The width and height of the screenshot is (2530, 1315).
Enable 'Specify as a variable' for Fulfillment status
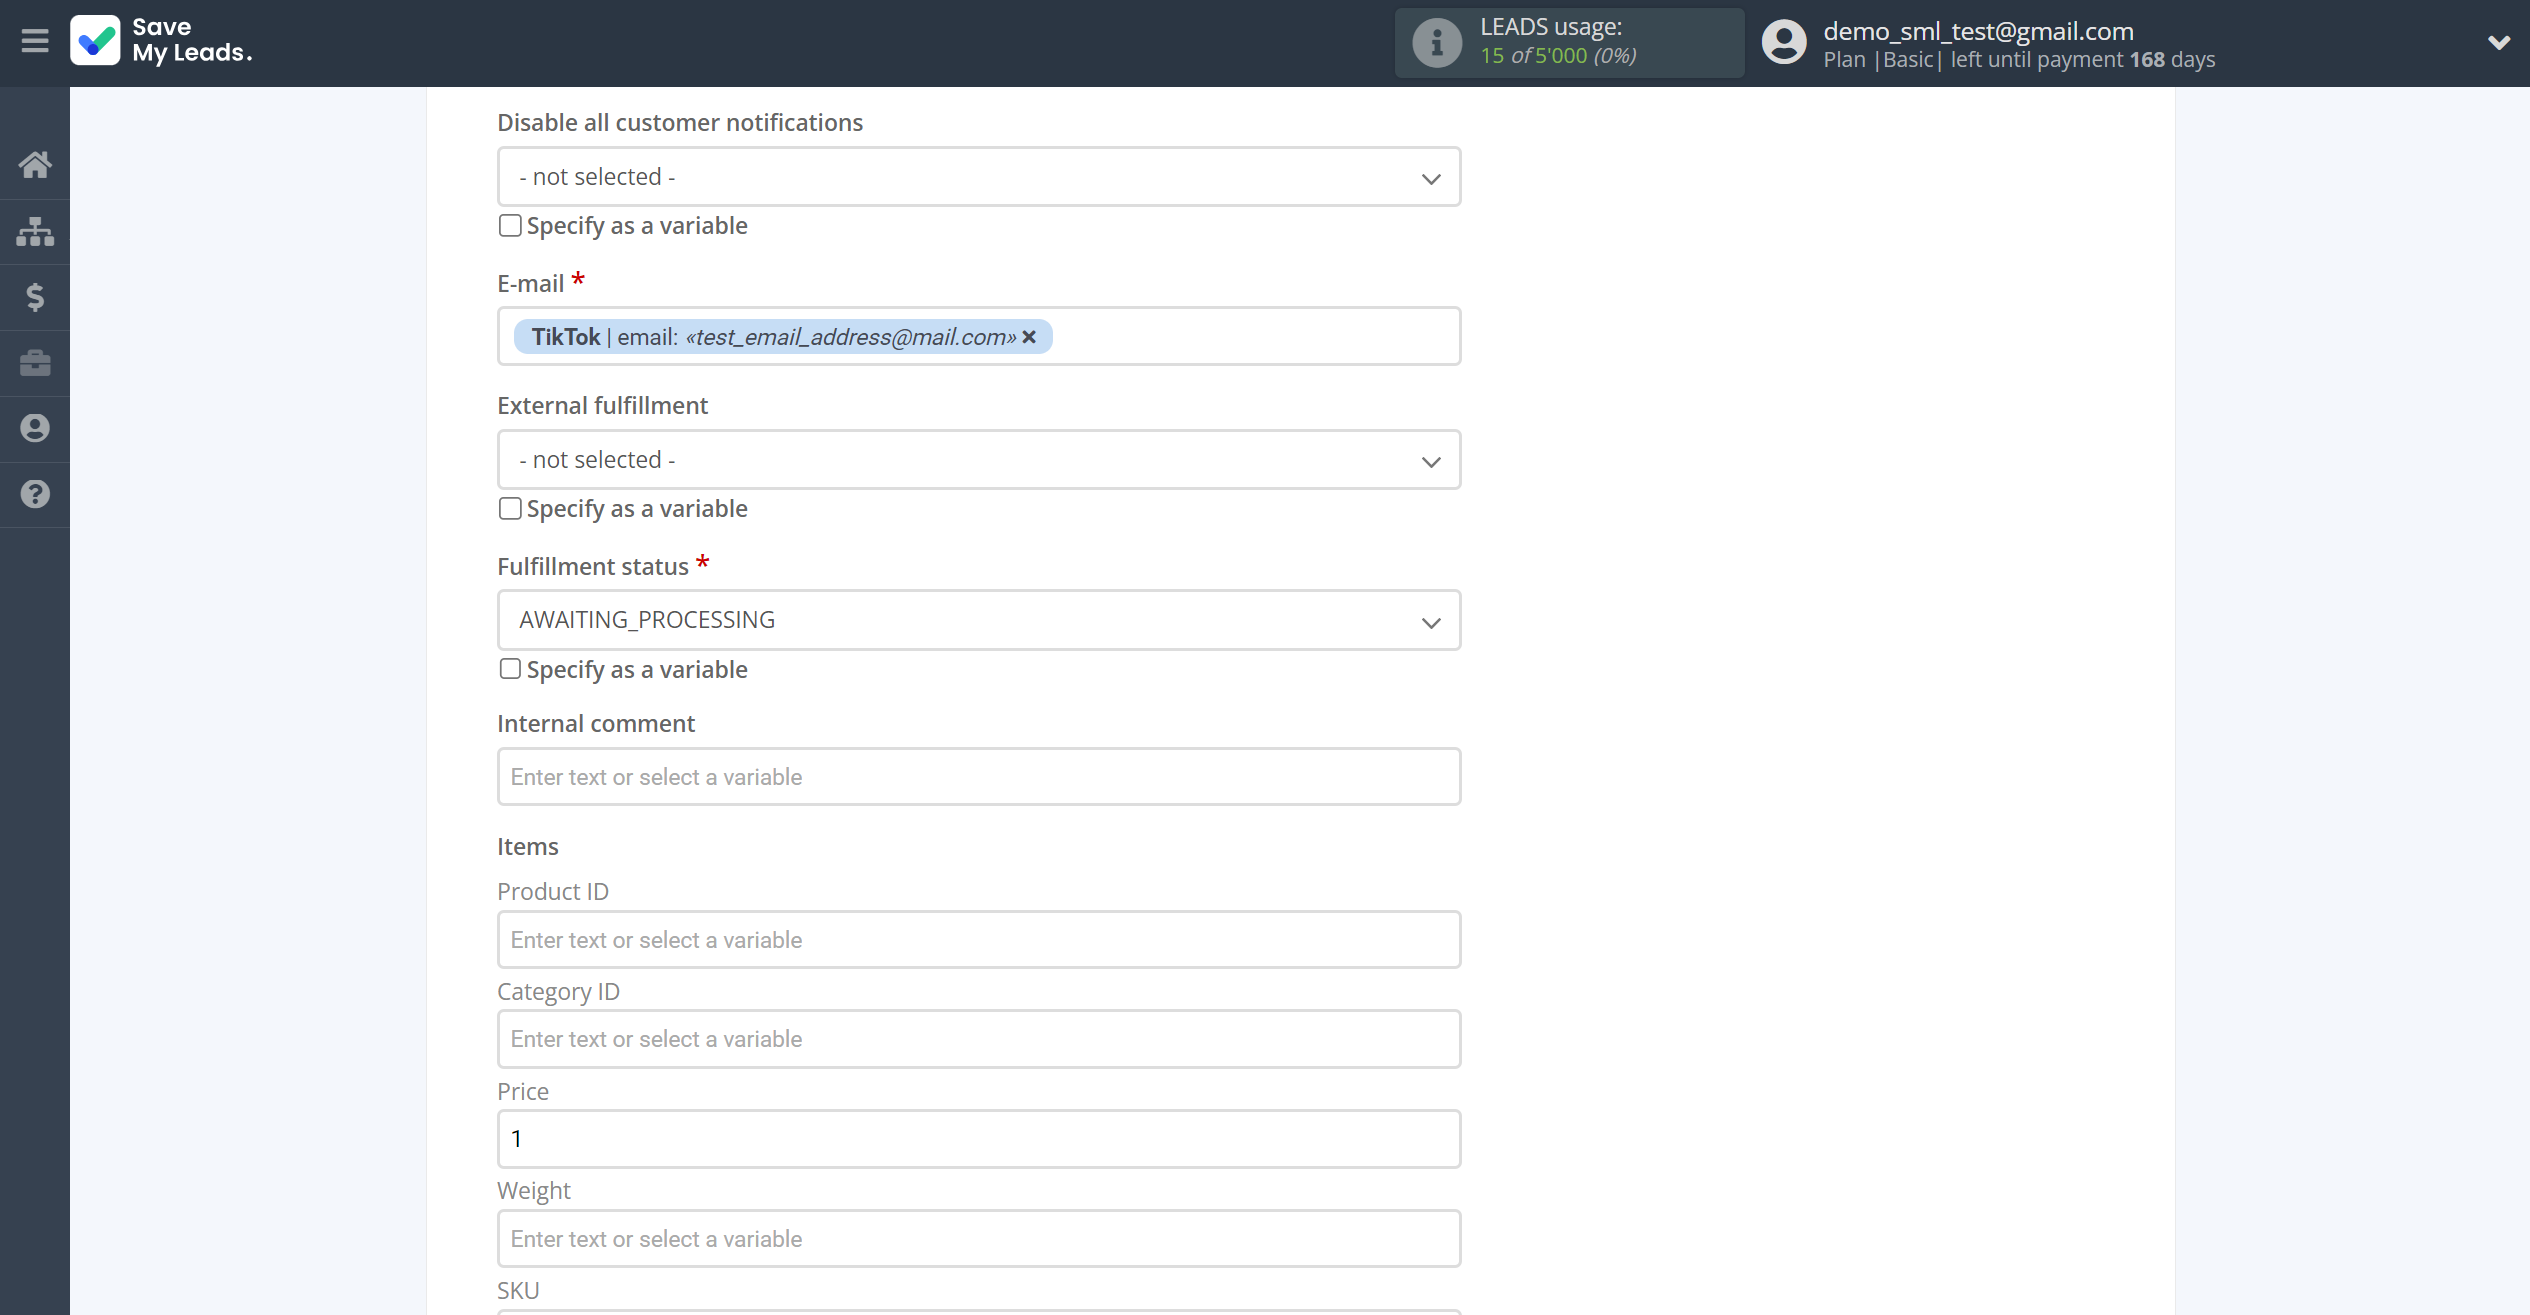pyautogui.click(x=510, y=668)
